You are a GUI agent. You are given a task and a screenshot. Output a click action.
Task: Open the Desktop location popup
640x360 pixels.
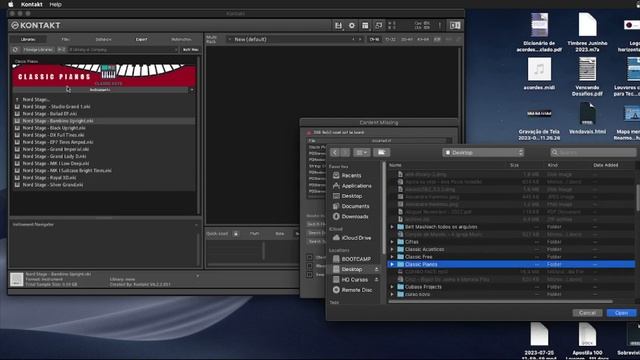pyautogui.click(x=483, y=152)
